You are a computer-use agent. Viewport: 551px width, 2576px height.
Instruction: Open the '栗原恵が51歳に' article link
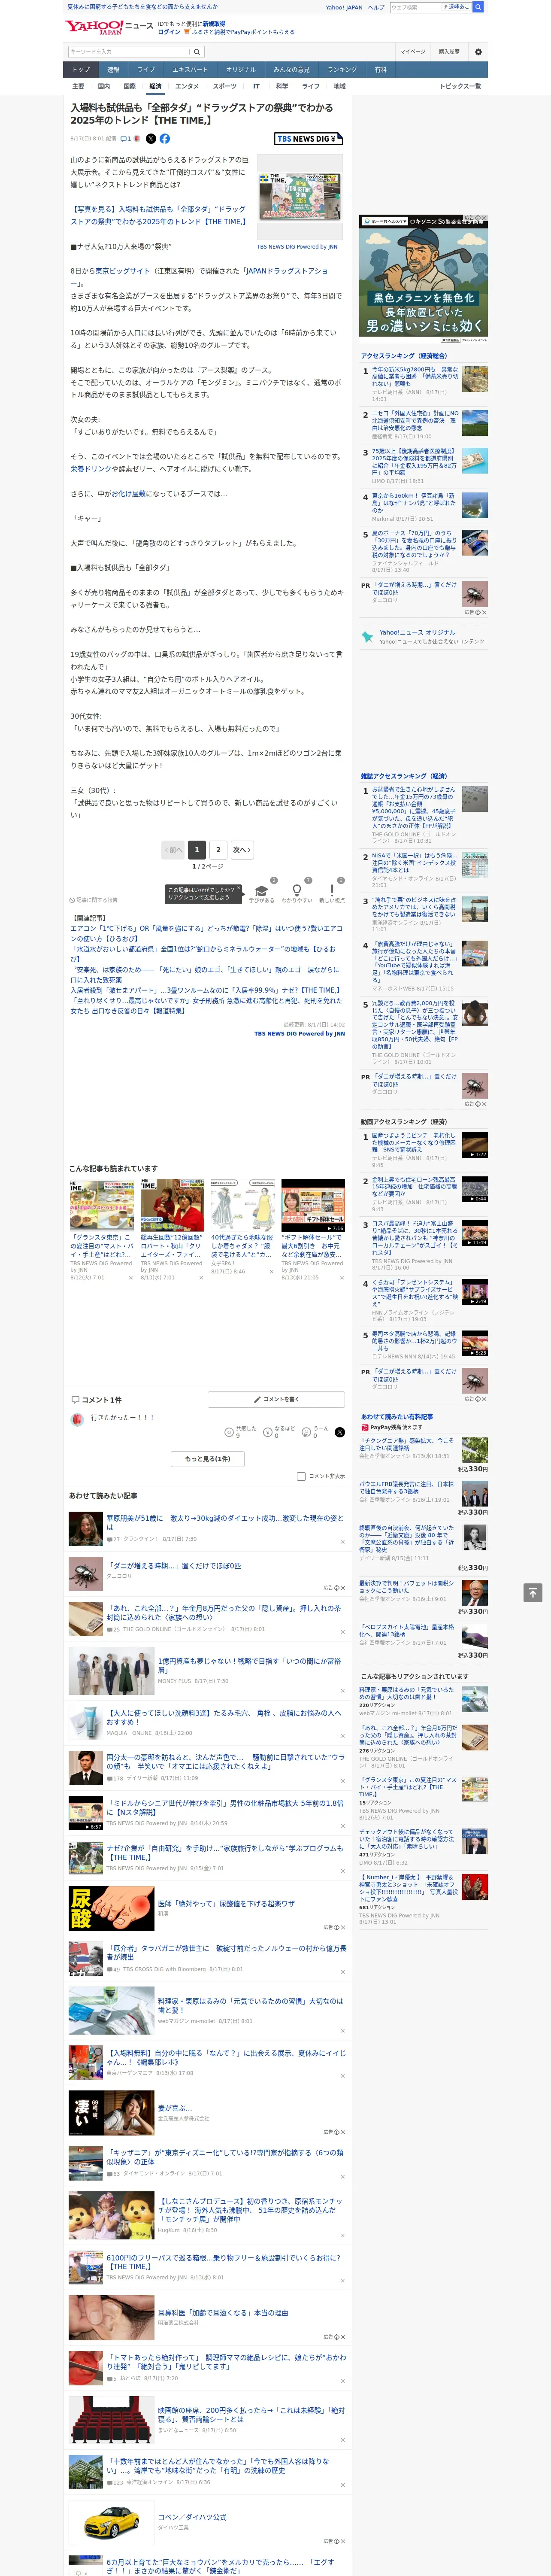point(225,1522)
